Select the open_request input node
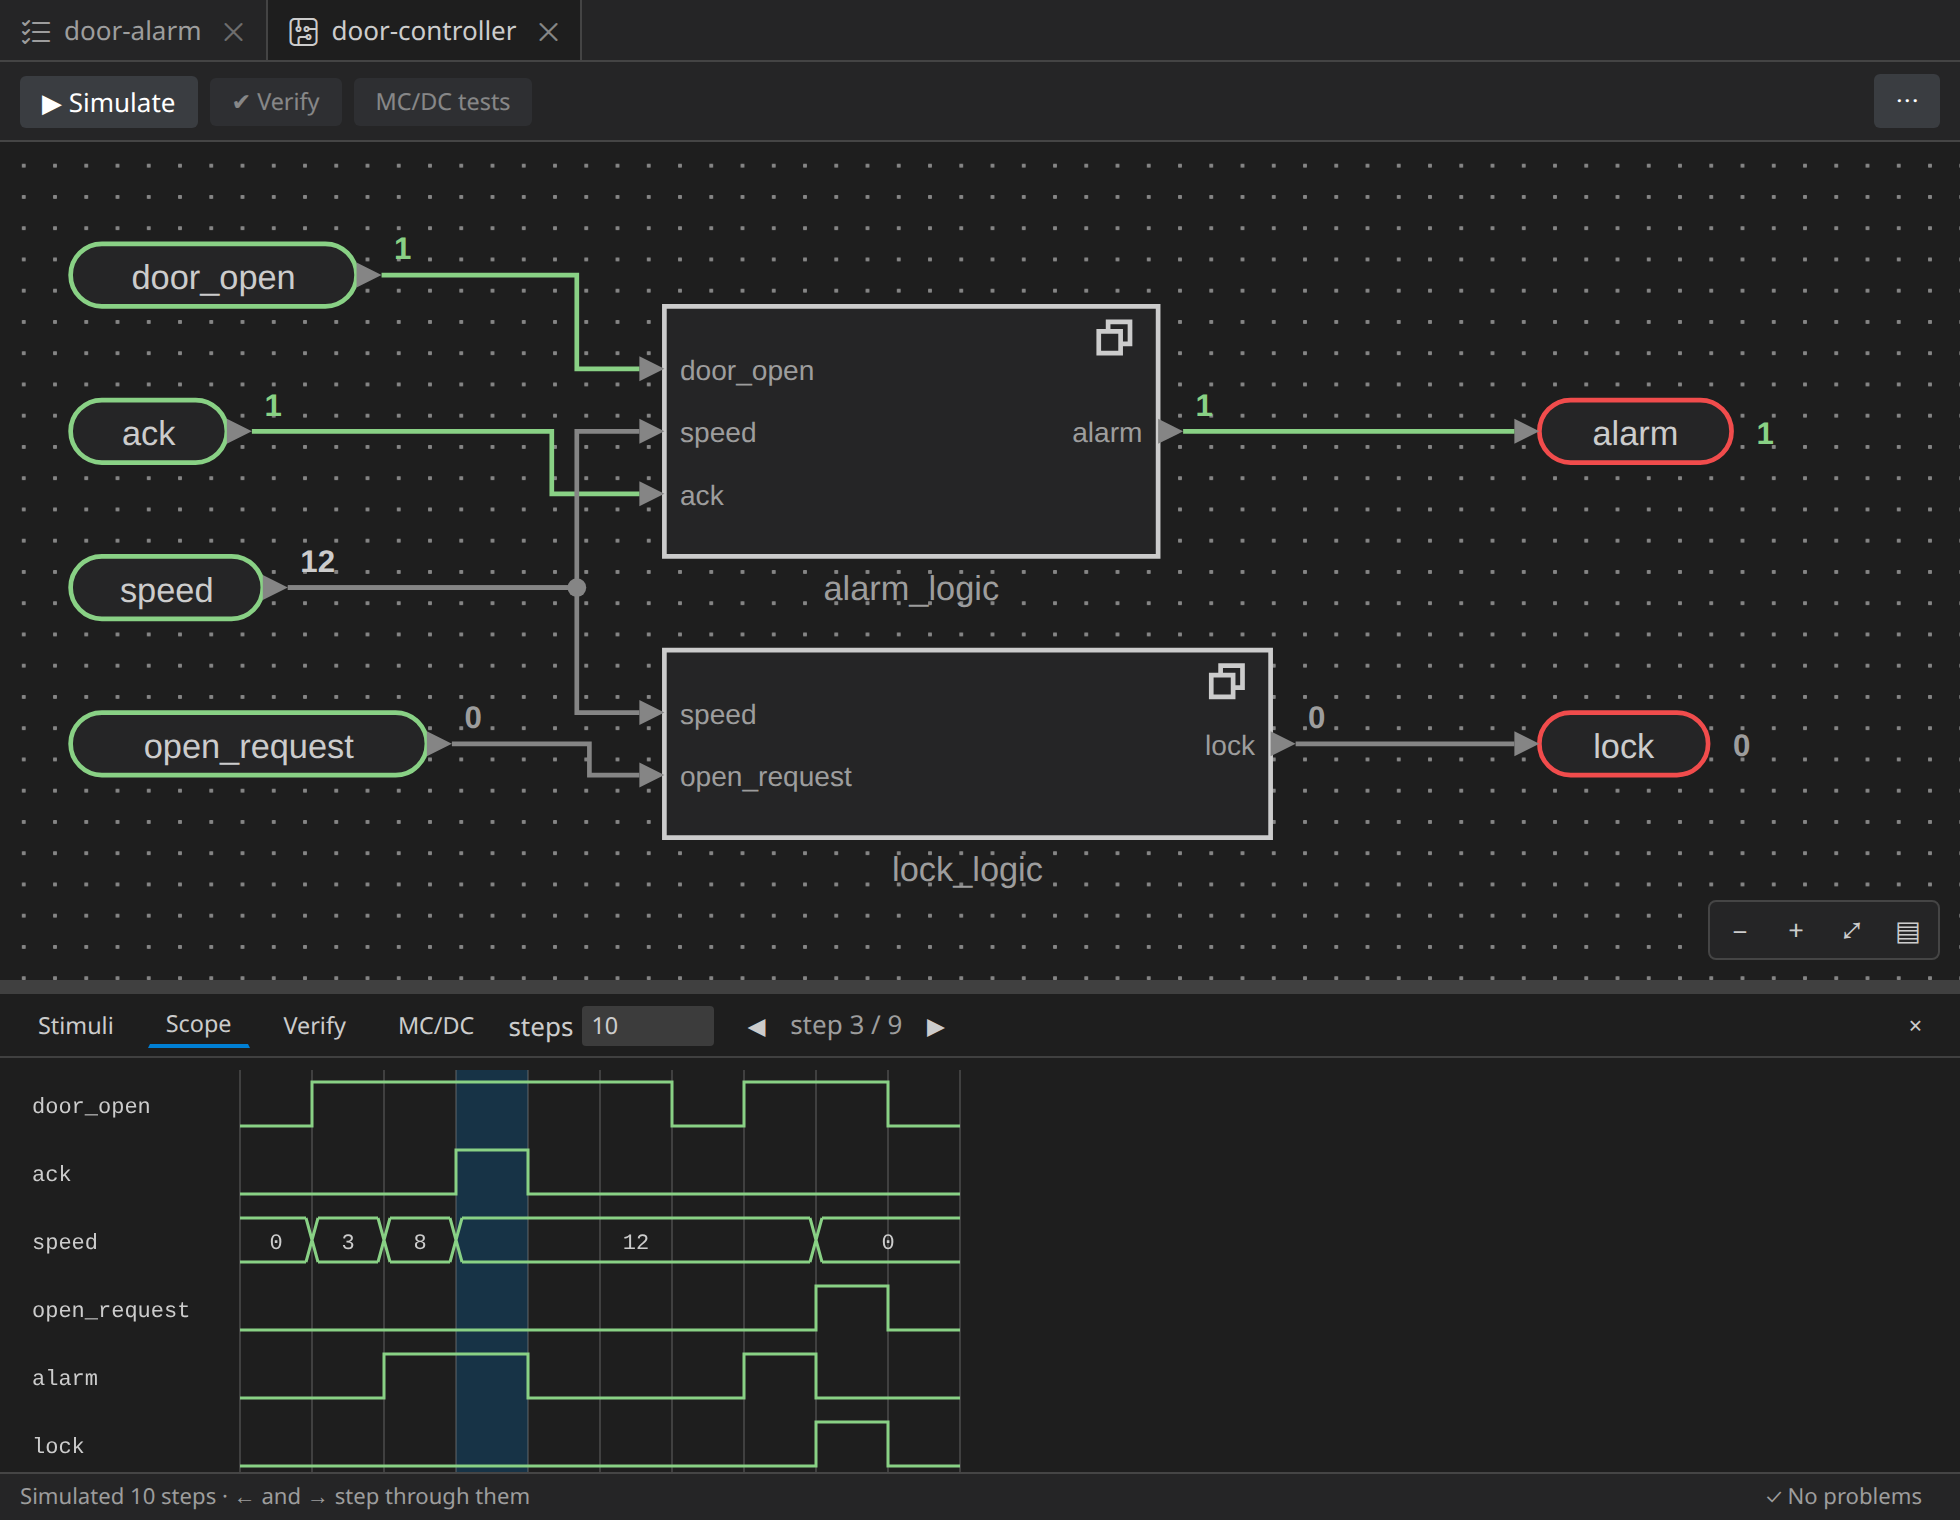Image resolution: width=1960 pixels, height=1520 pixels. click(x=248, y=745)
